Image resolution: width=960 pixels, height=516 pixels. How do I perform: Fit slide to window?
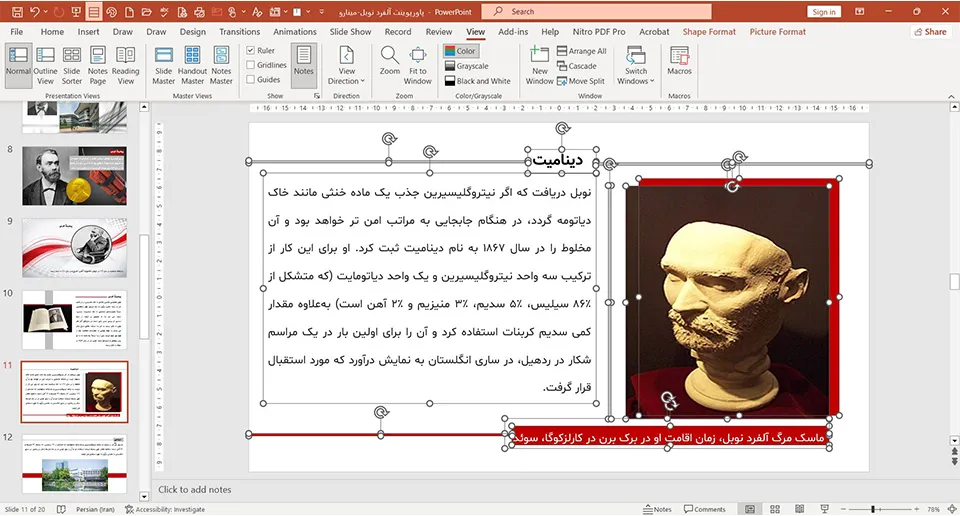418,65
